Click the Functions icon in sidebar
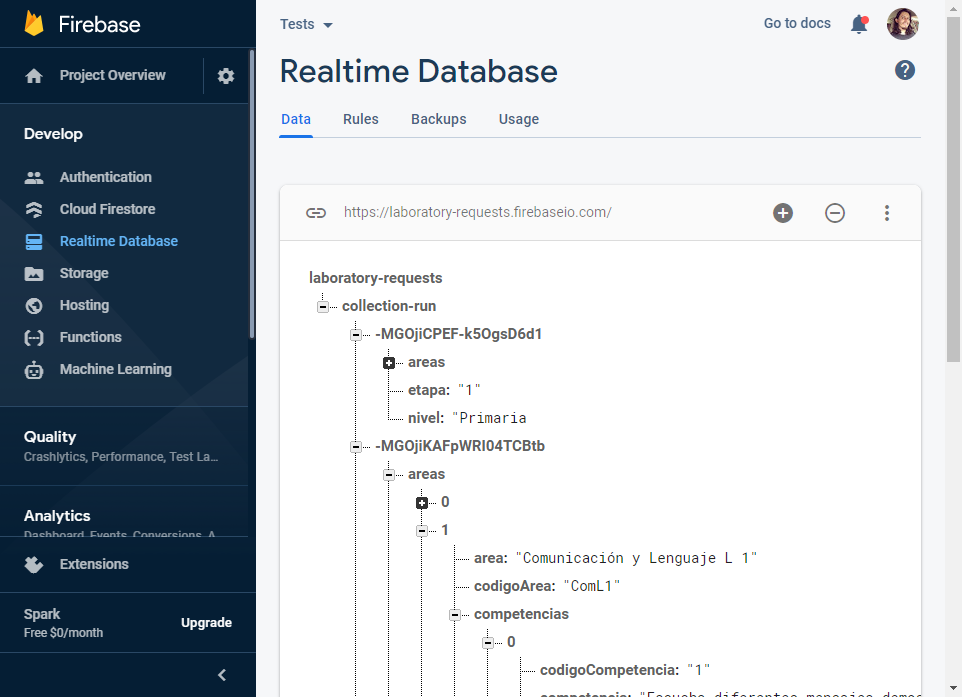 click(34, 337)
